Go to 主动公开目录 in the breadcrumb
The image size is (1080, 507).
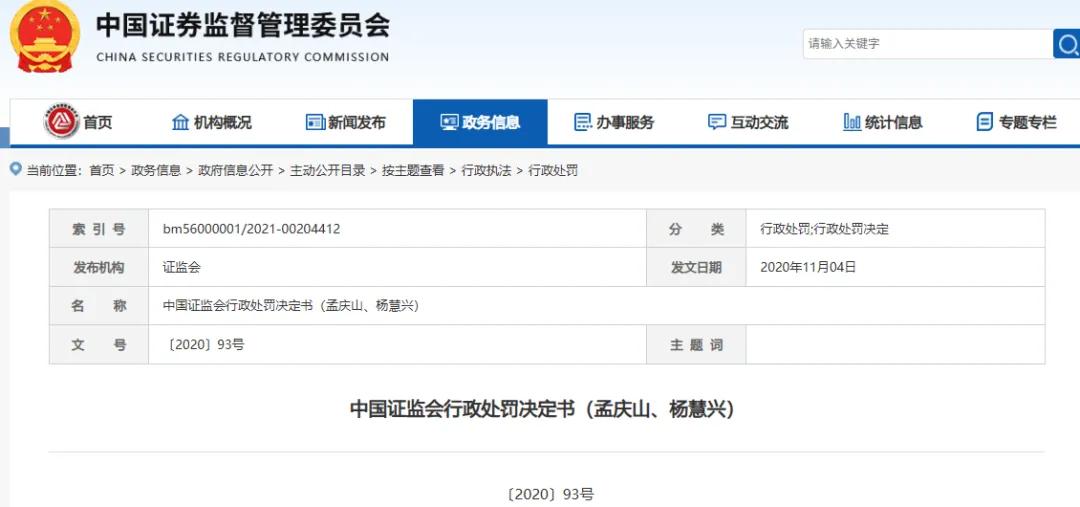pyautogui.click(x=328, y=170)
